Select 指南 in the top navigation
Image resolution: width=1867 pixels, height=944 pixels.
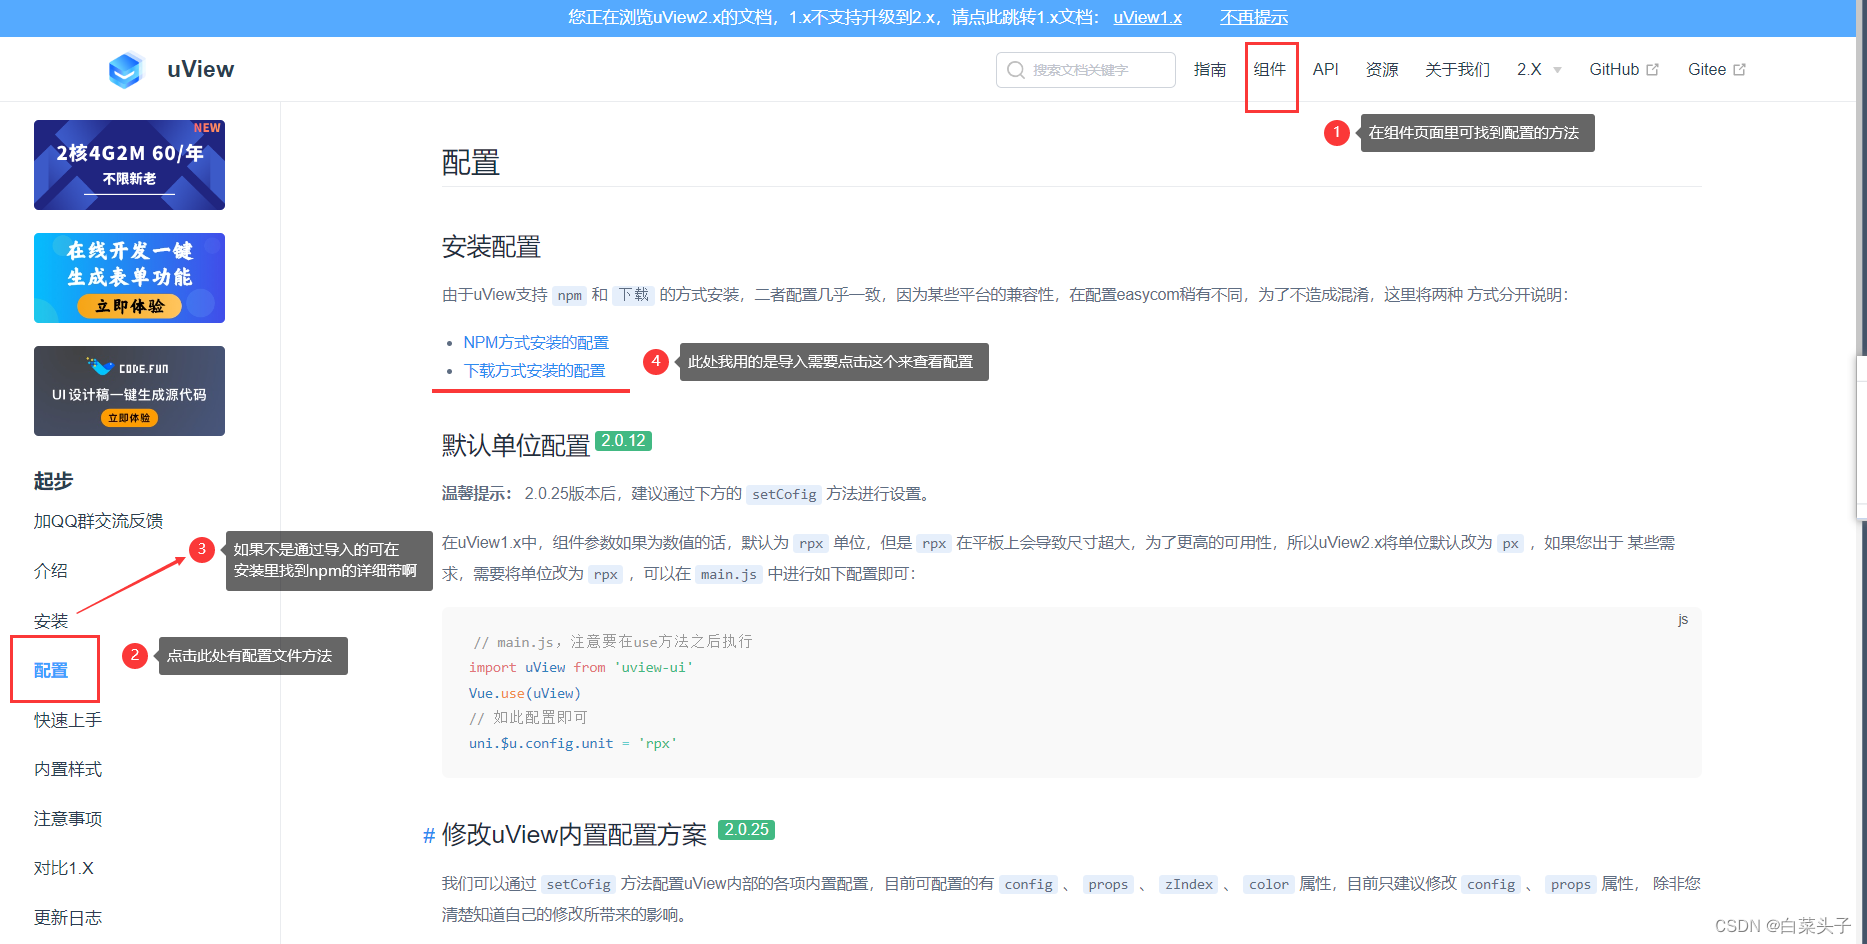tap(1210, 69)
